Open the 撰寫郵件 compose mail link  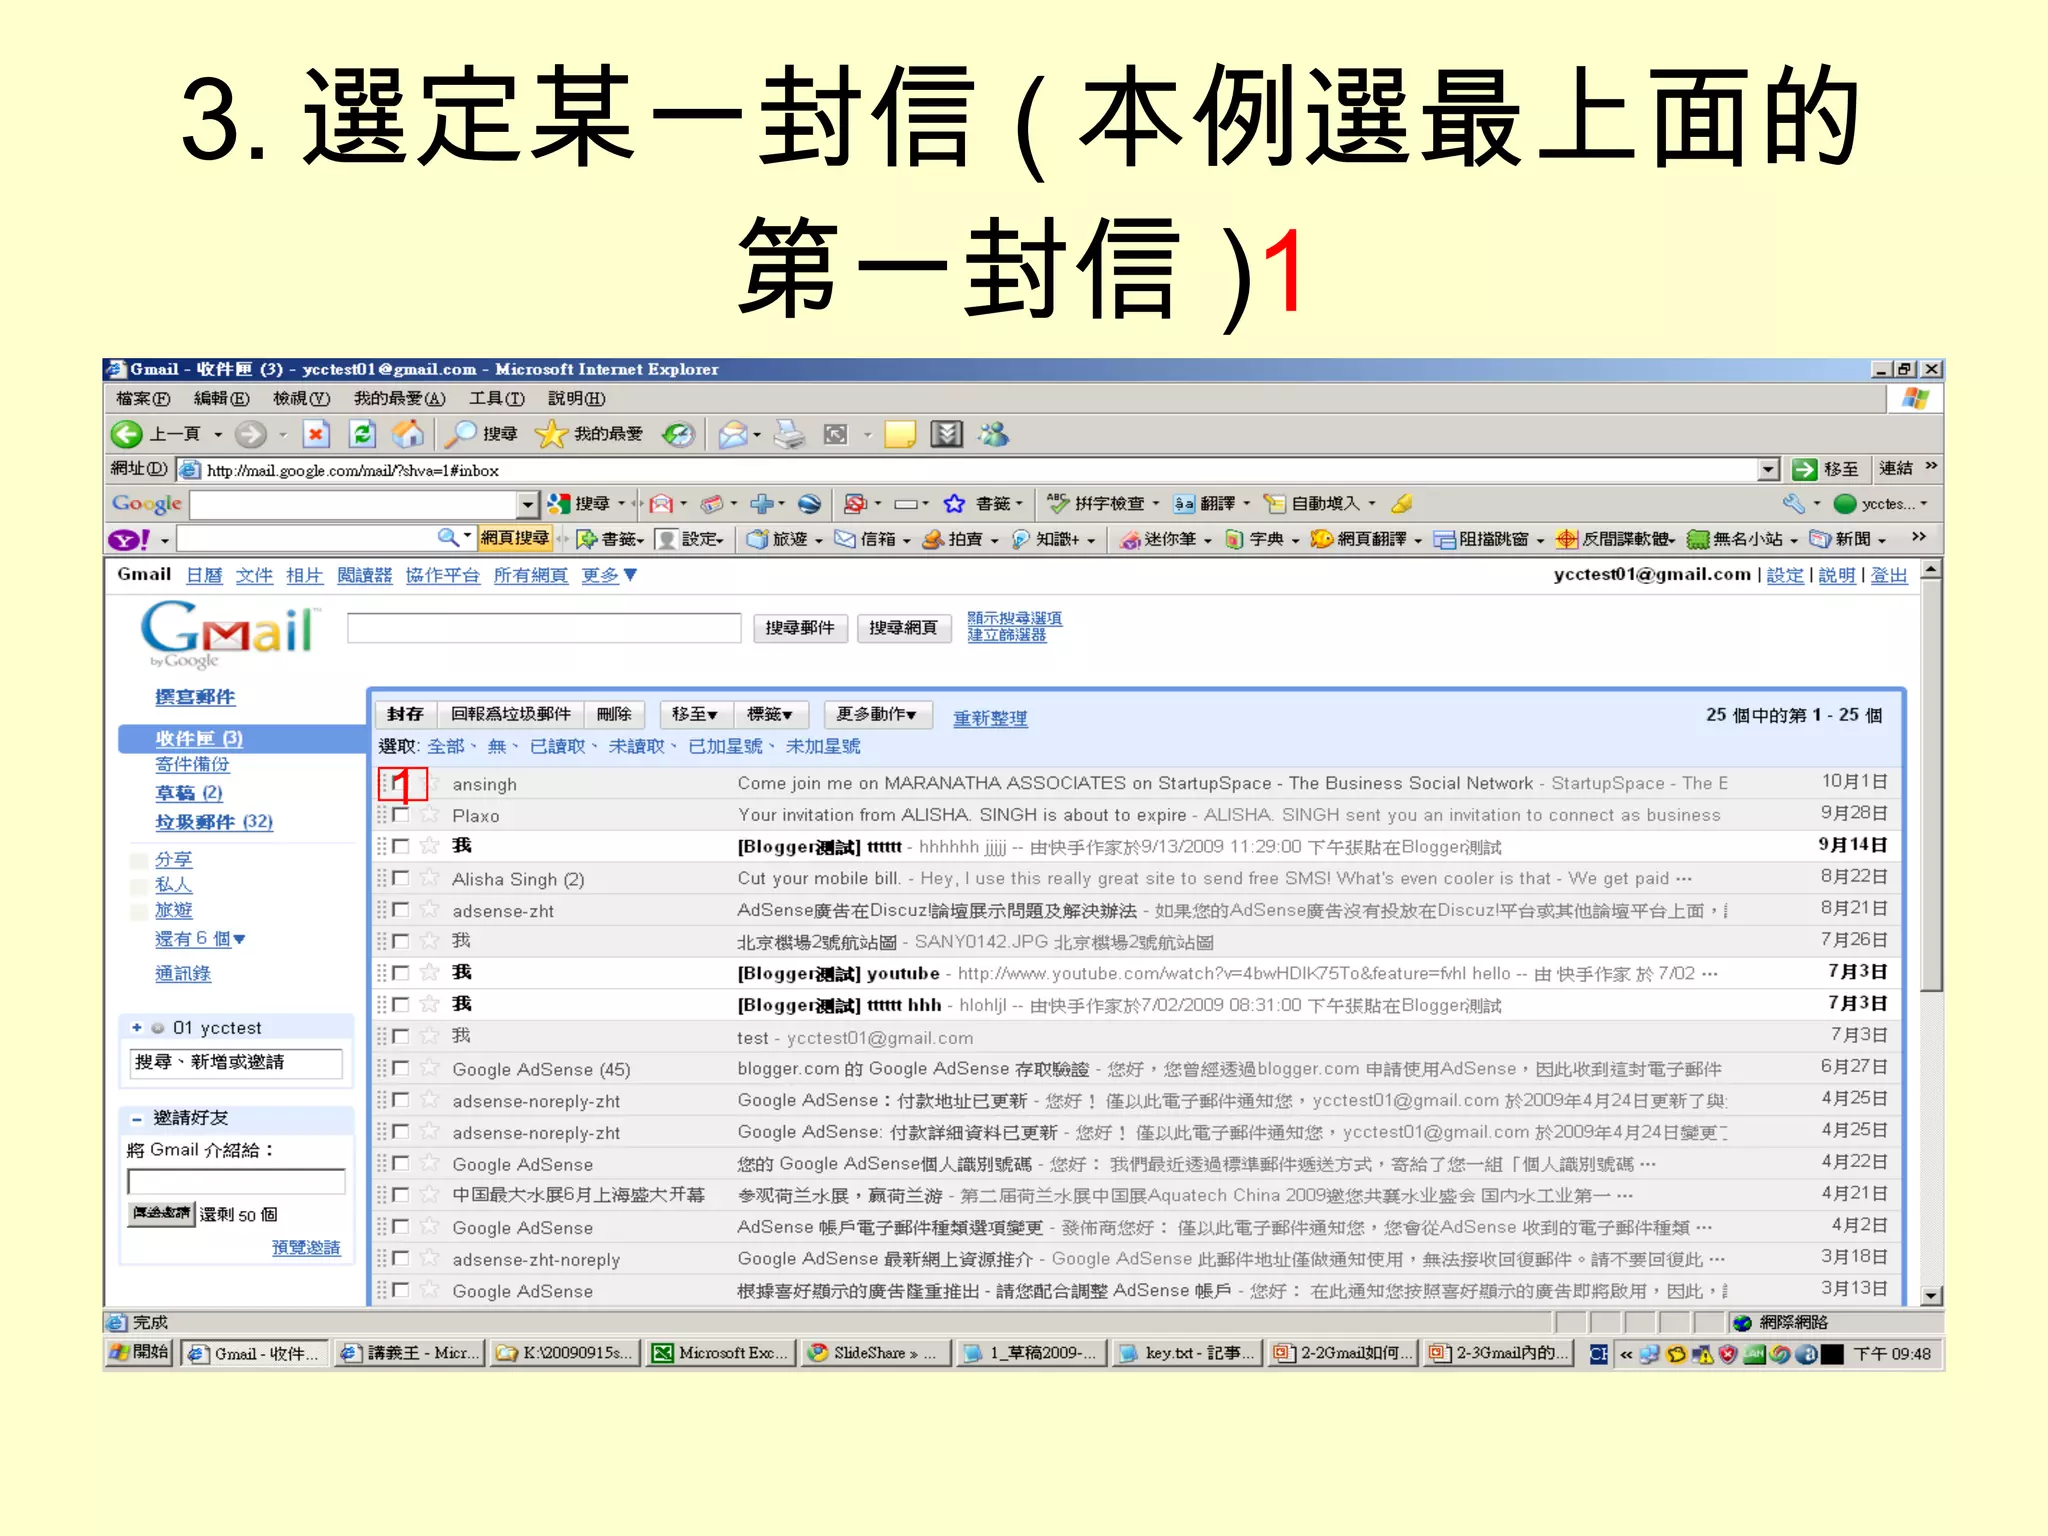195,697
